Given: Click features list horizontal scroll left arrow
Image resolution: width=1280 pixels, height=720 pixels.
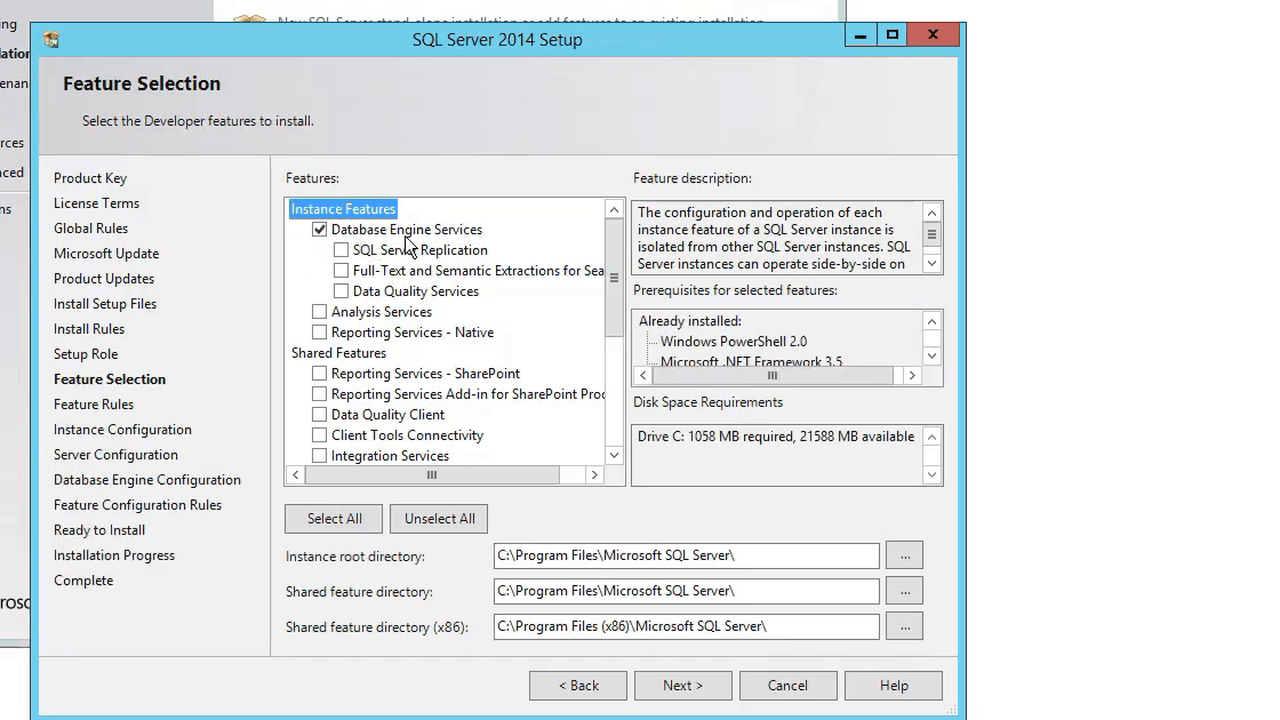Looking at the screenshot, I should [295, 475].
